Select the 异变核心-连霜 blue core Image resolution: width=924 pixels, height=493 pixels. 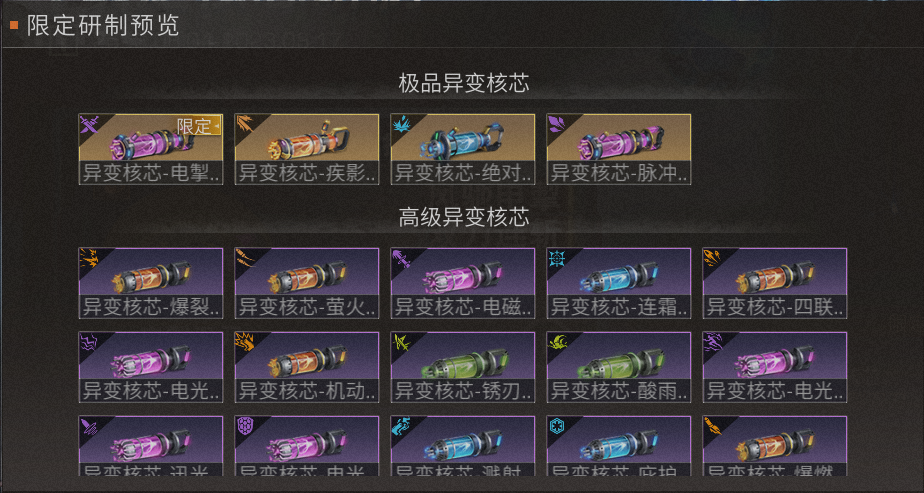click(619, 283)
